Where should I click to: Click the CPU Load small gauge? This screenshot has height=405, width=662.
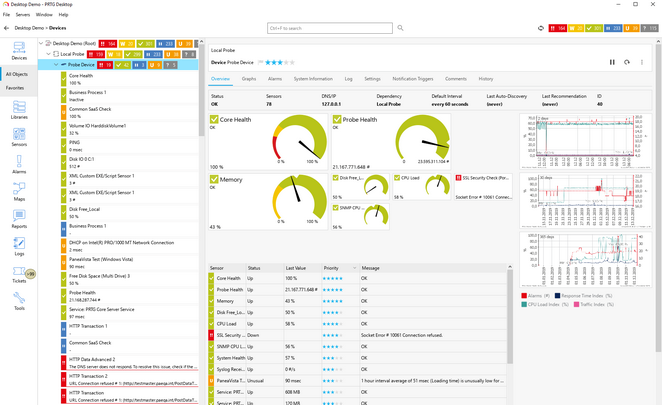[x=421, y=187]
